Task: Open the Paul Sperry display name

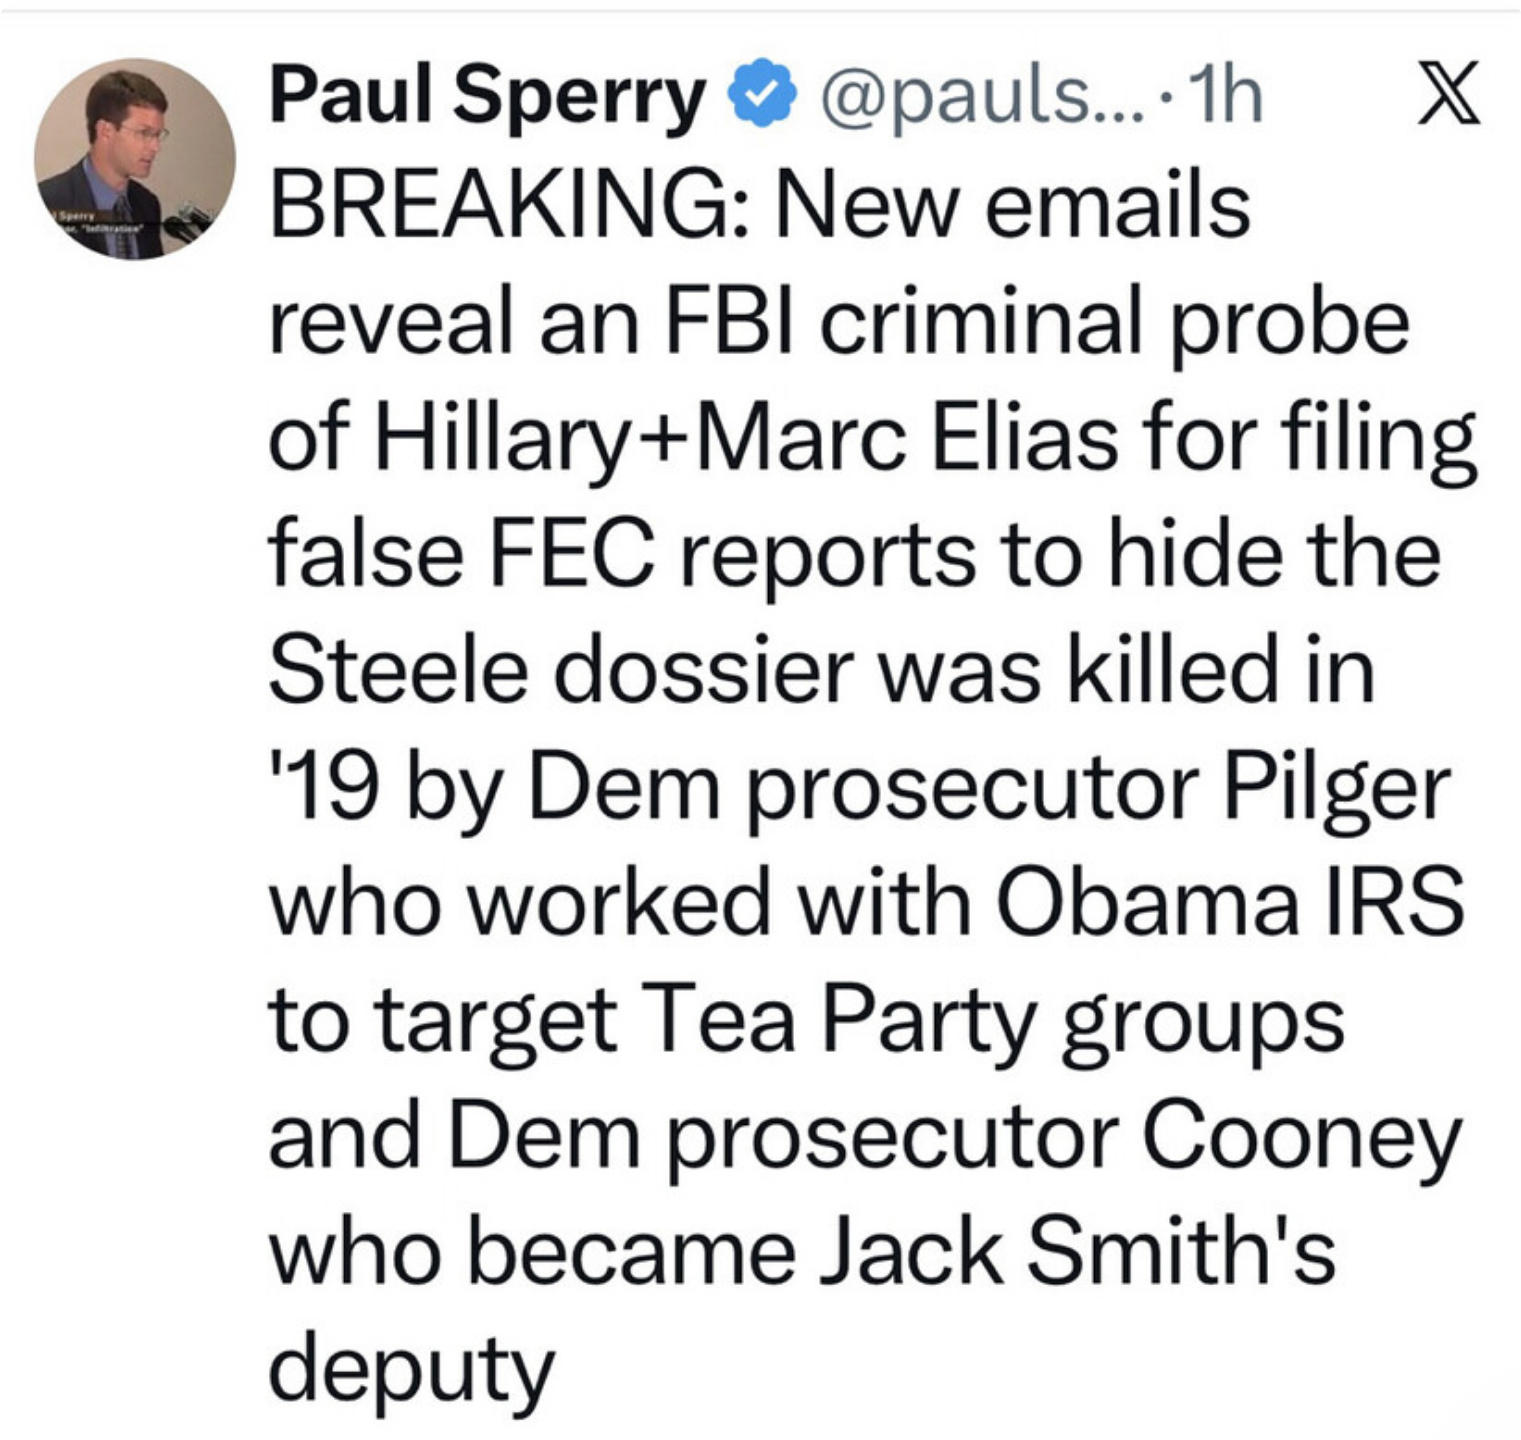Action: pos(487,98)
